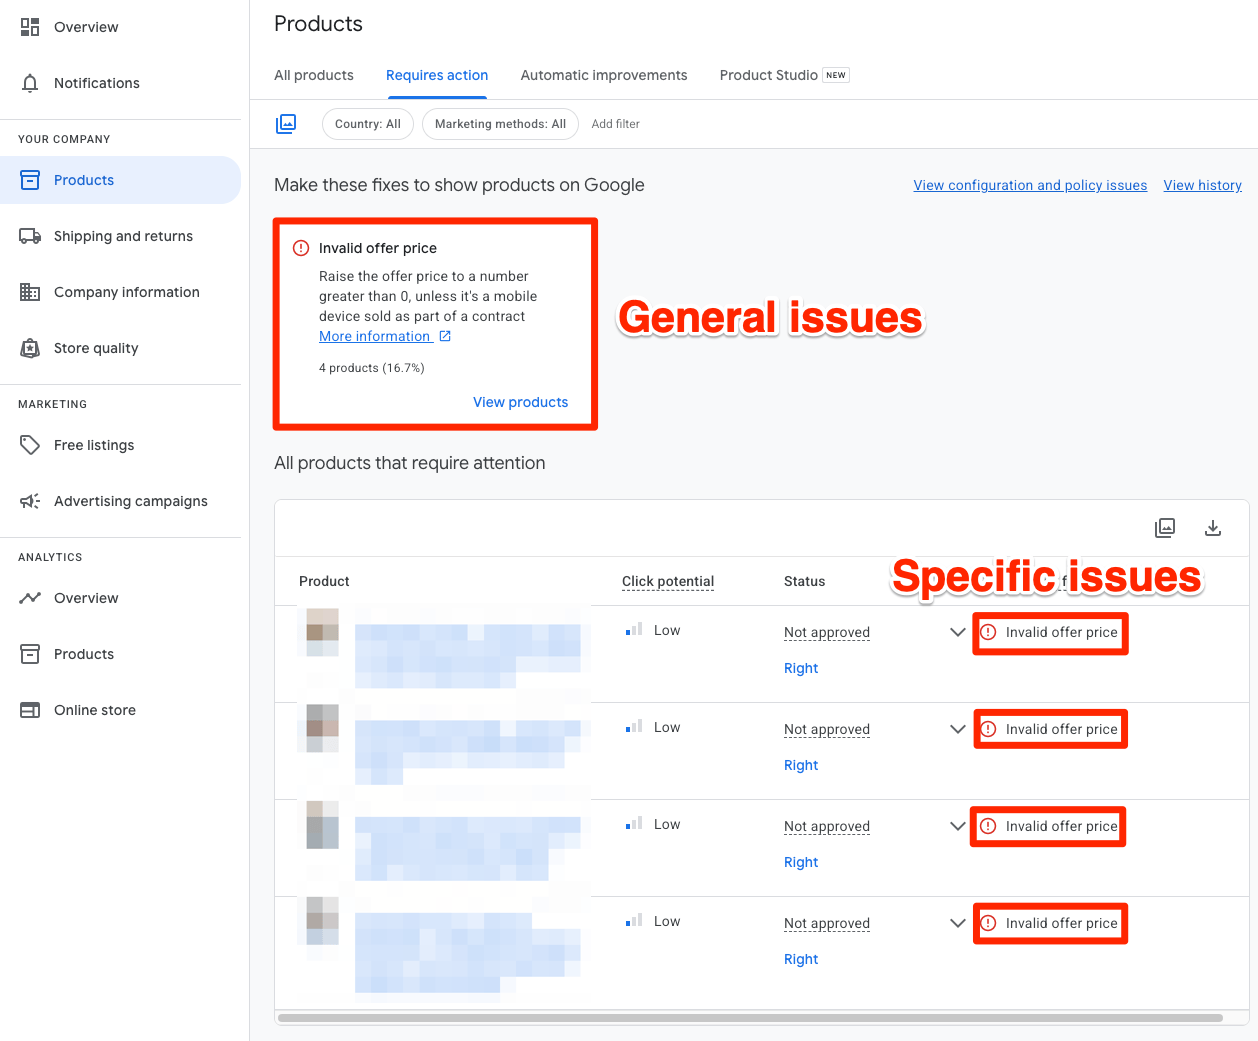
Task: Open Notifications from the bell icon
Action: [30, 83]
